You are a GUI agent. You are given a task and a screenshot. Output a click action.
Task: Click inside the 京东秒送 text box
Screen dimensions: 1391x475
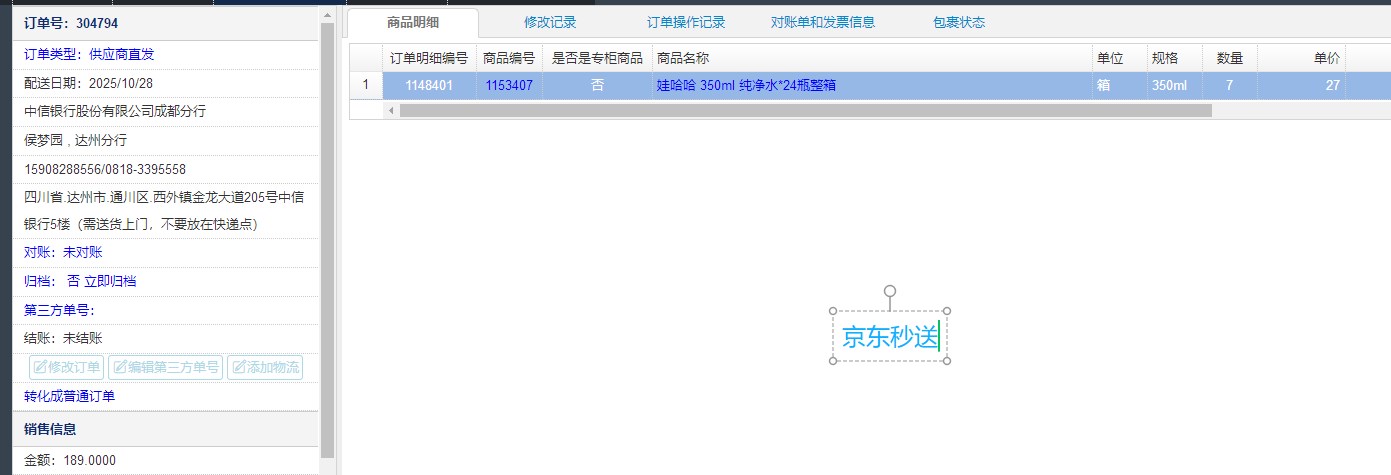tap(889, 337)
